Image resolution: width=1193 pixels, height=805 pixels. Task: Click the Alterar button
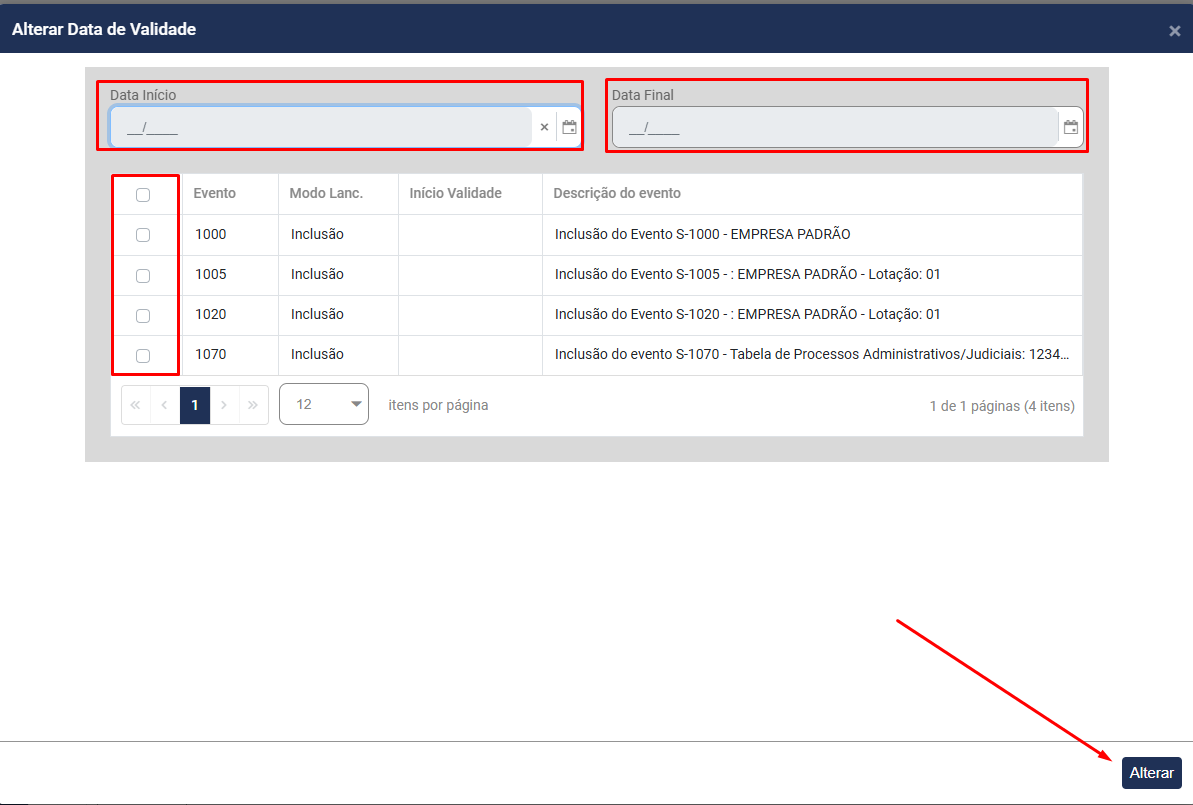[1151, 773]
